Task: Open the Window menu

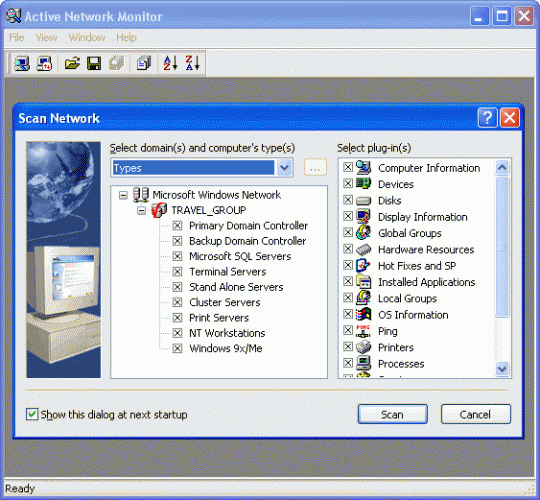Action: pyautogui.click(x=87, y=37)
